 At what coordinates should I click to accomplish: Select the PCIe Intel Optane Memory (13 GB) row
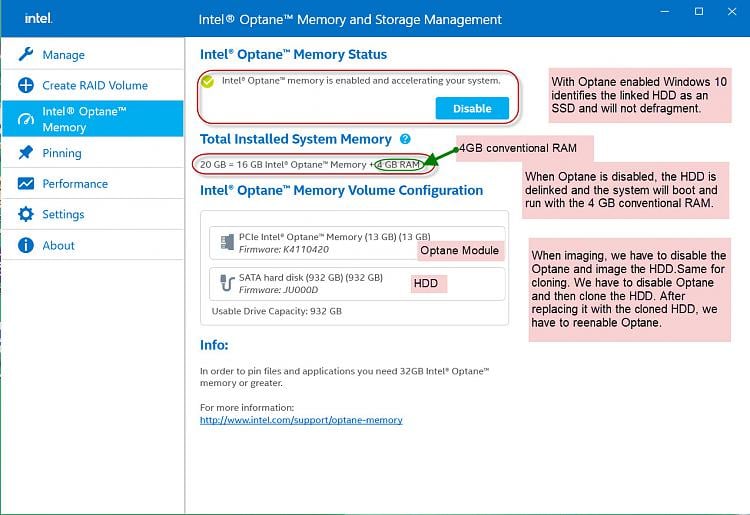tap(357, 243)
